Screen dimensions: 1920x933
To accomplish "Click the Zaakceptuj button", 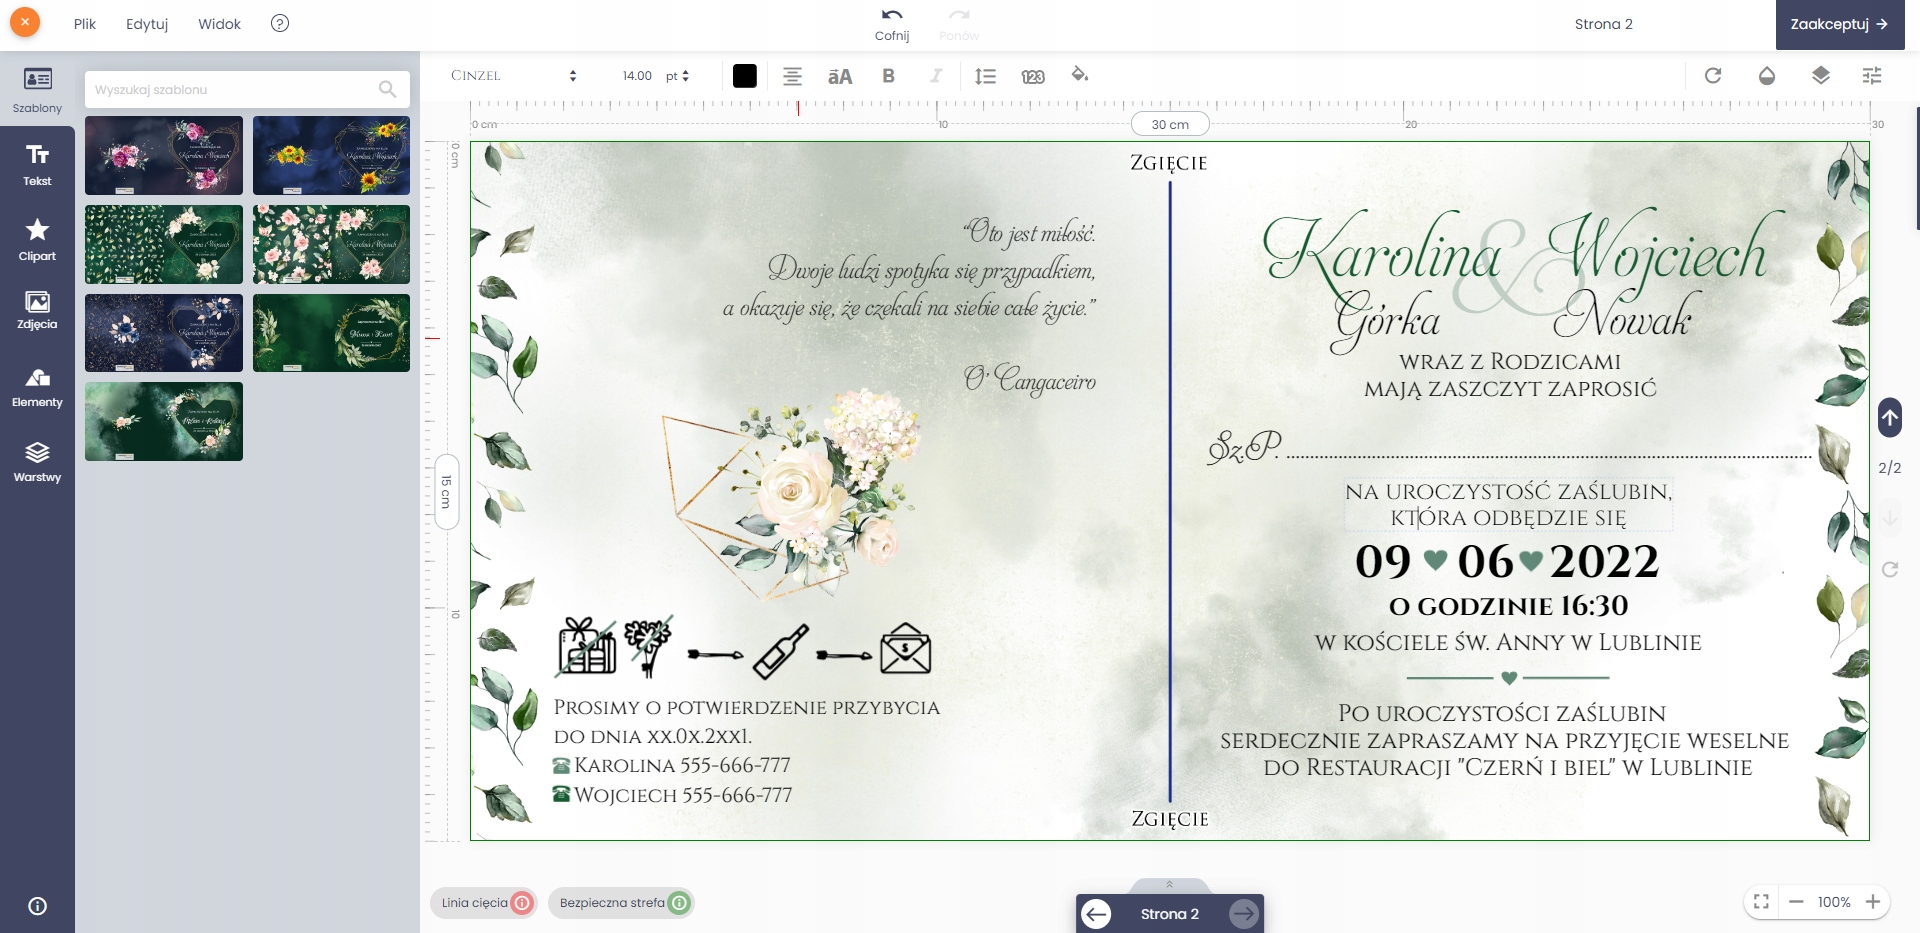I will point(1839,24).
